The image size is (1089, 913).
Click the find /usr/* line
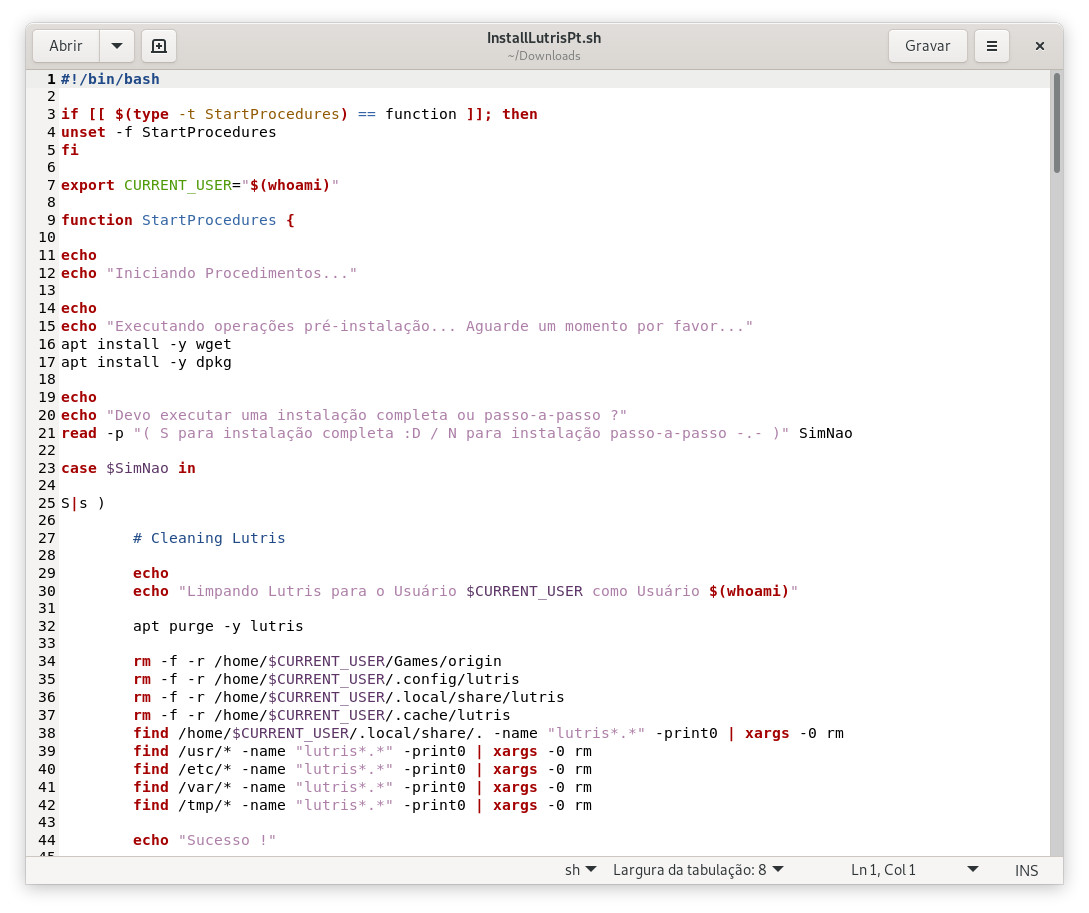coord(363,751)
